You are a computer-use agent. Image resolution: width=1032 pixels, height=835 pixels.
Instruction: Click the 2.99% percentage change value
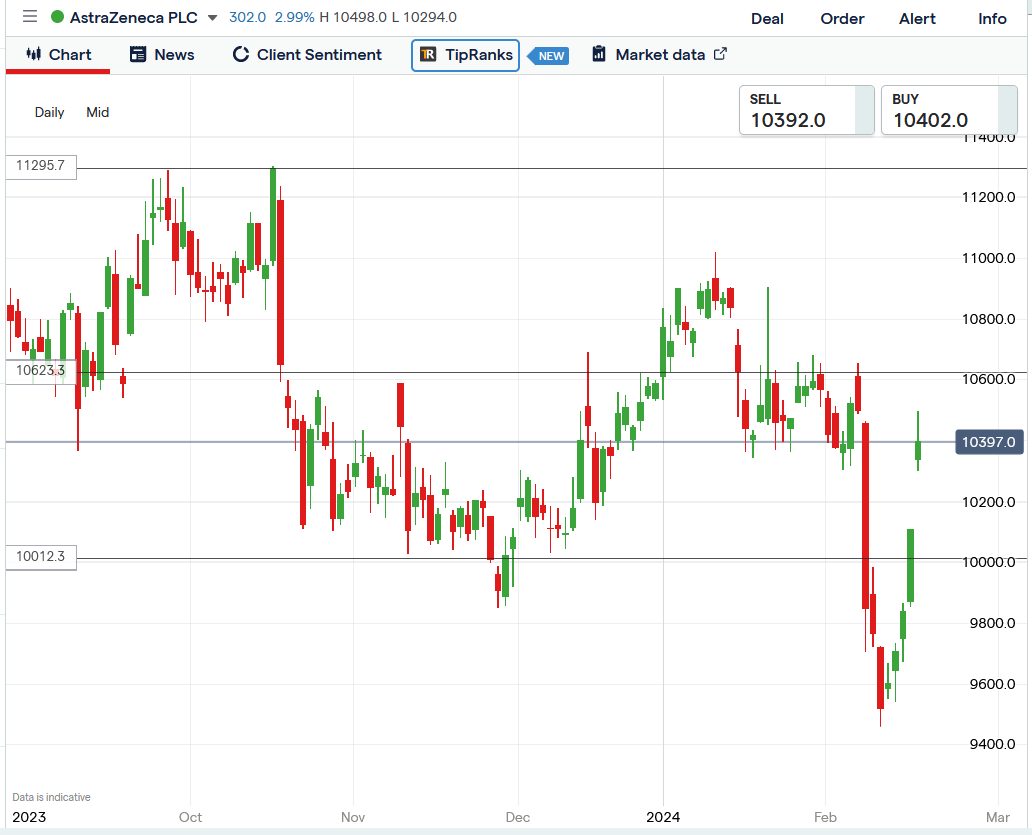pos(294,17)
